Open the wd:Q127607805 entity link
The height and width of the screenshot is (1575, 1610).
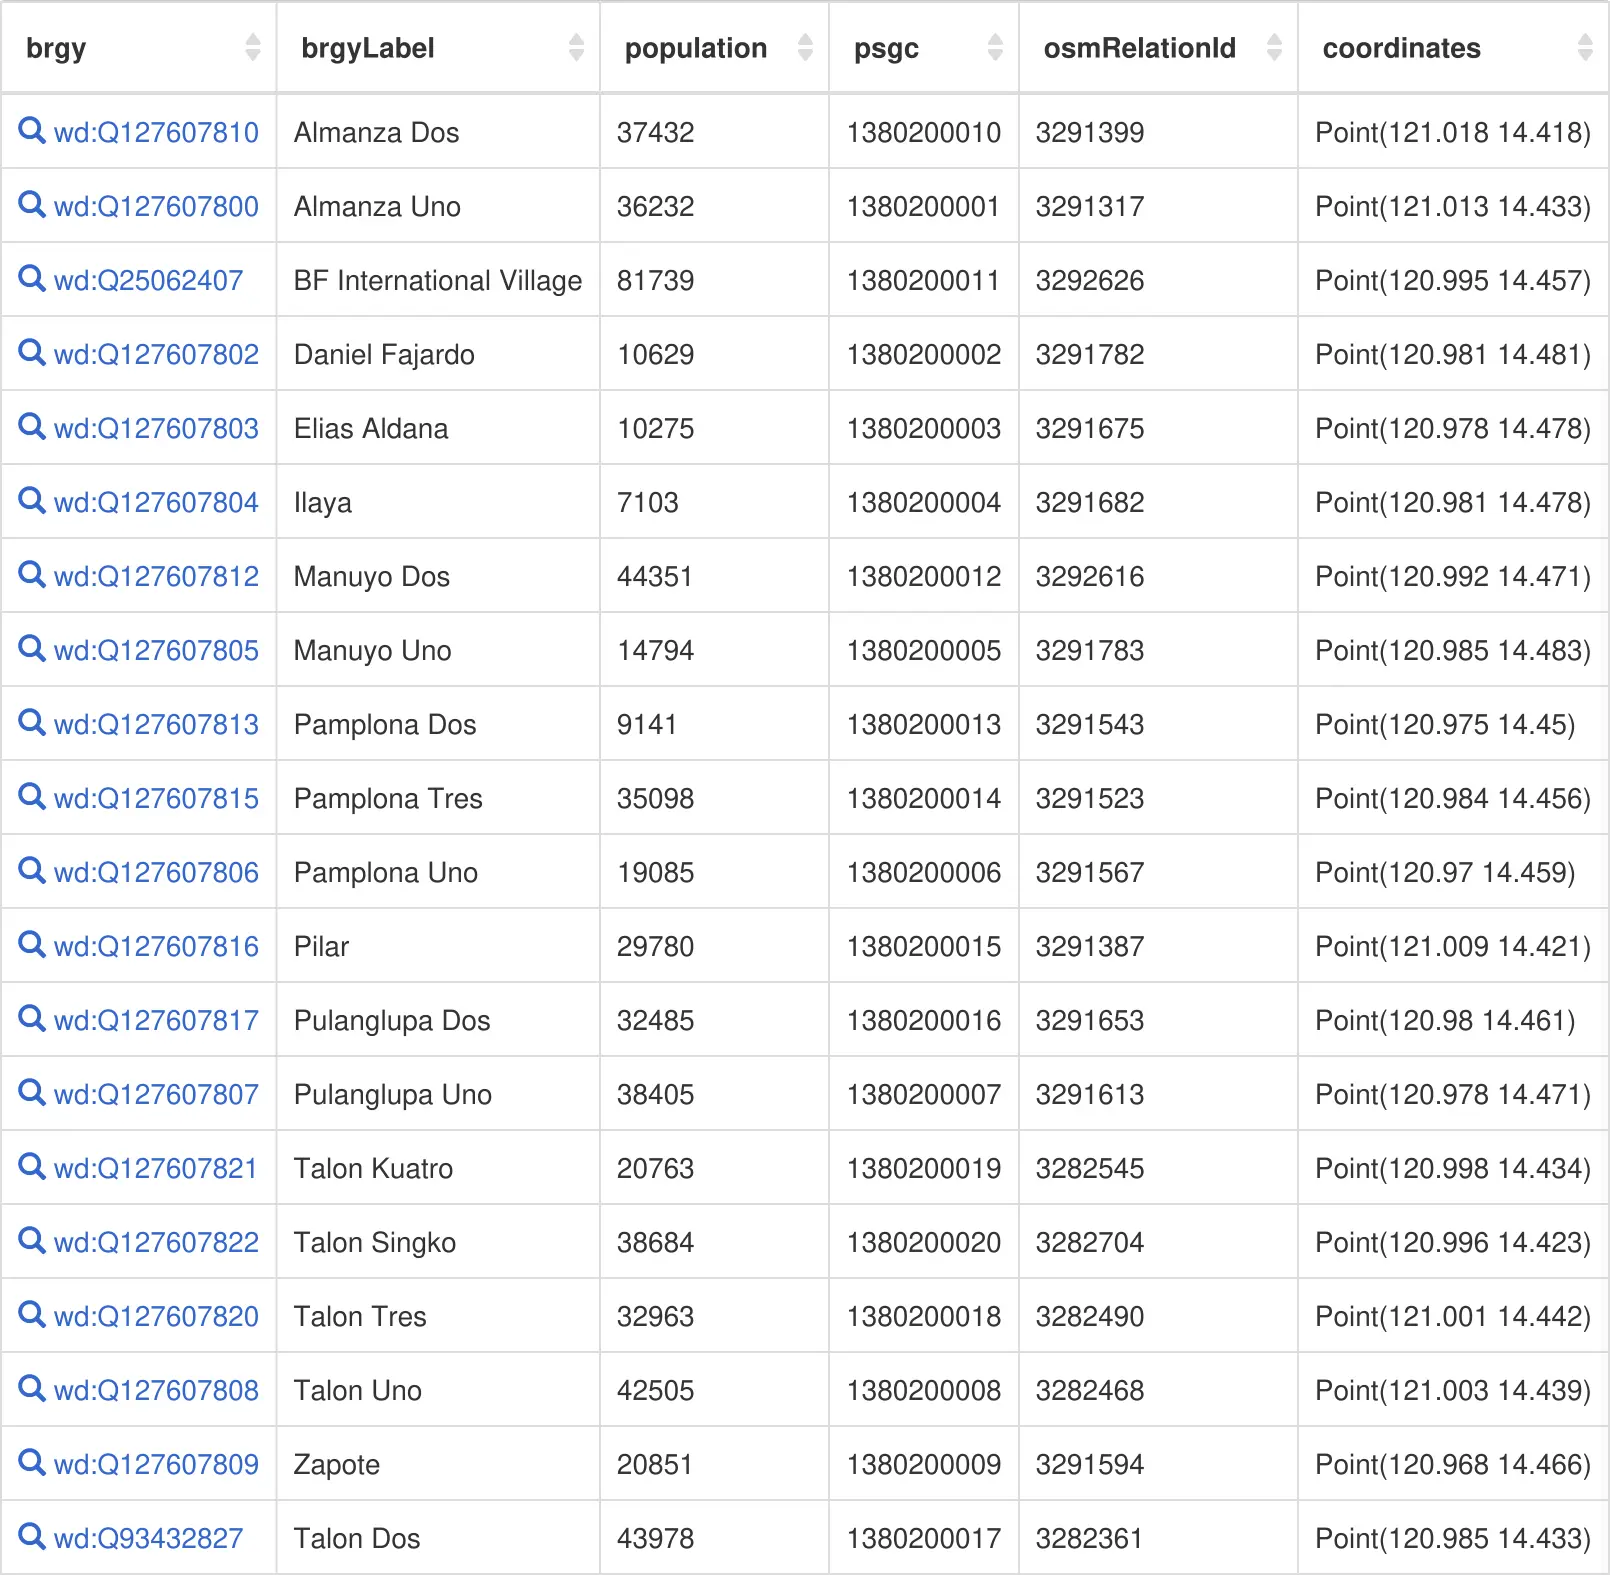tap(156, 650)
